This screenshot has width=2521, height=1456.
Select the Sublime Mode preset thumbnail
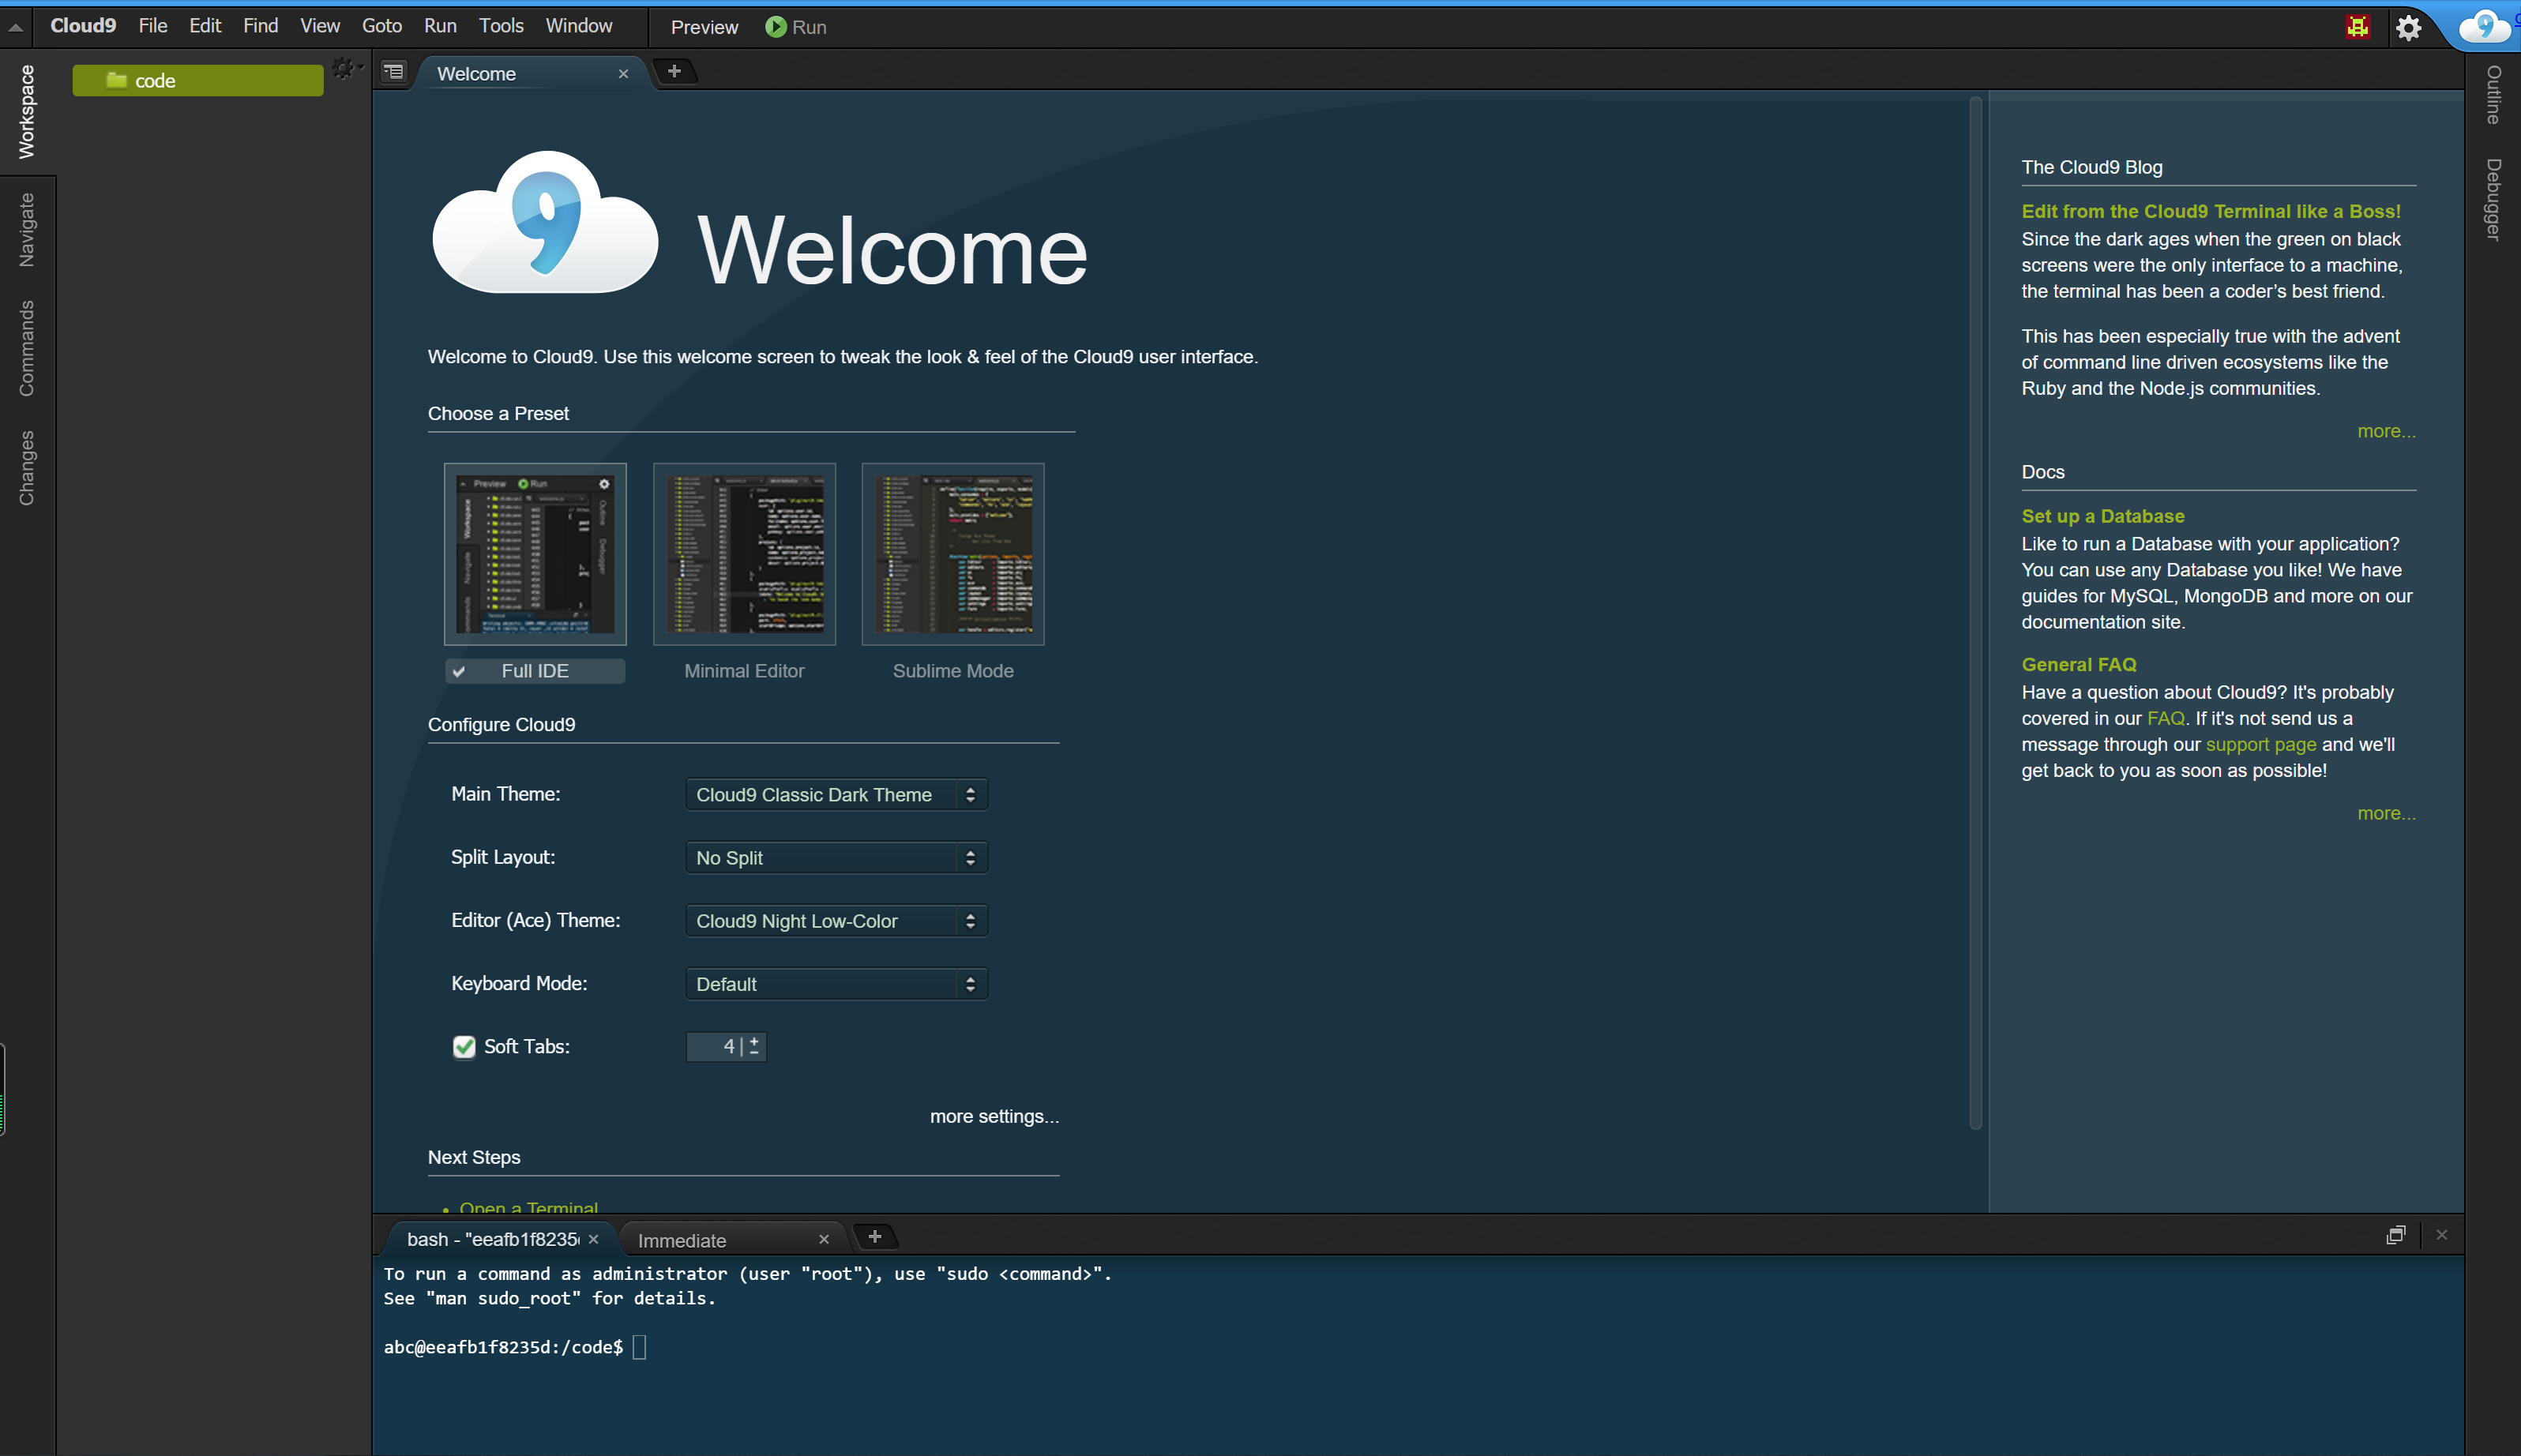pos(953,553)
